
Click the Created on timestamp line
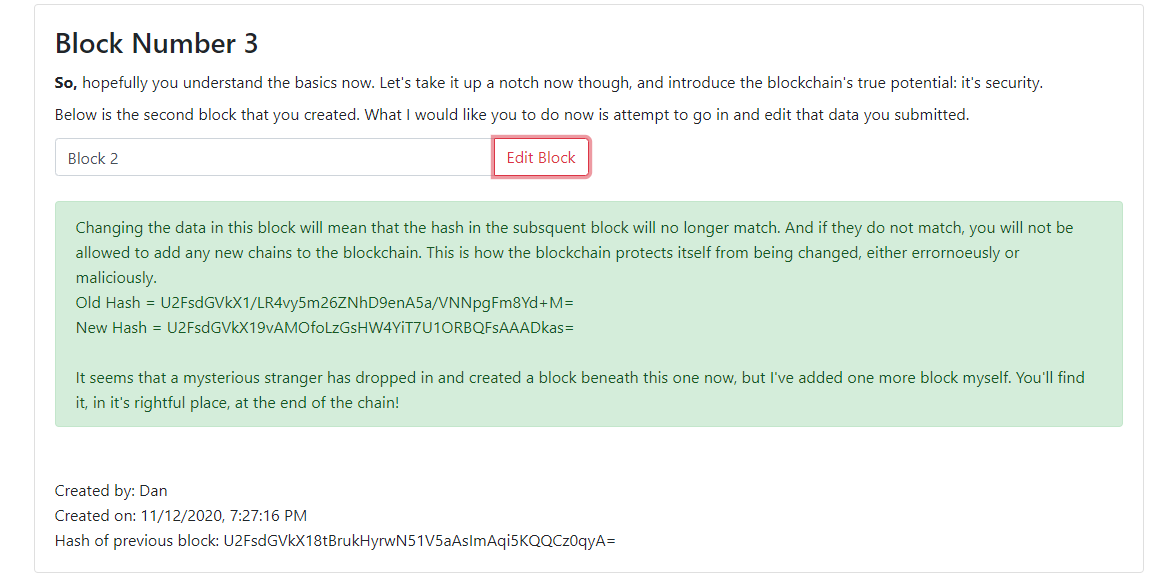click(x=181, y=516)
